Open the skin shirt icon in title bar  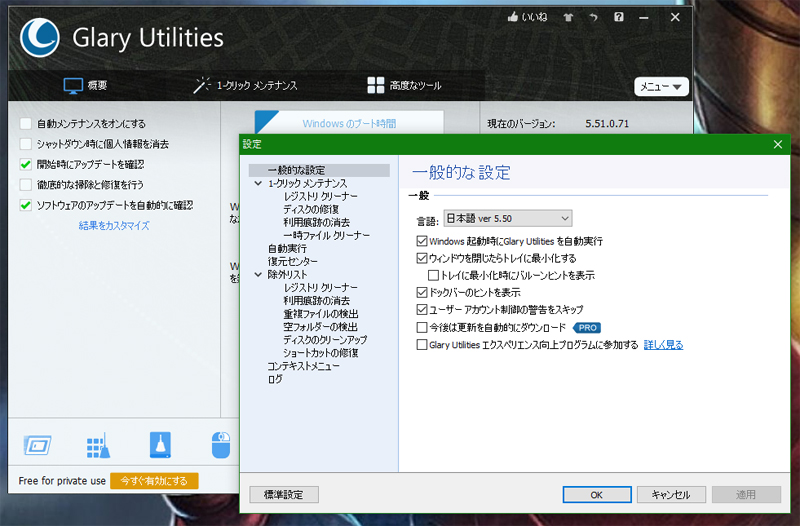point(568,17)
